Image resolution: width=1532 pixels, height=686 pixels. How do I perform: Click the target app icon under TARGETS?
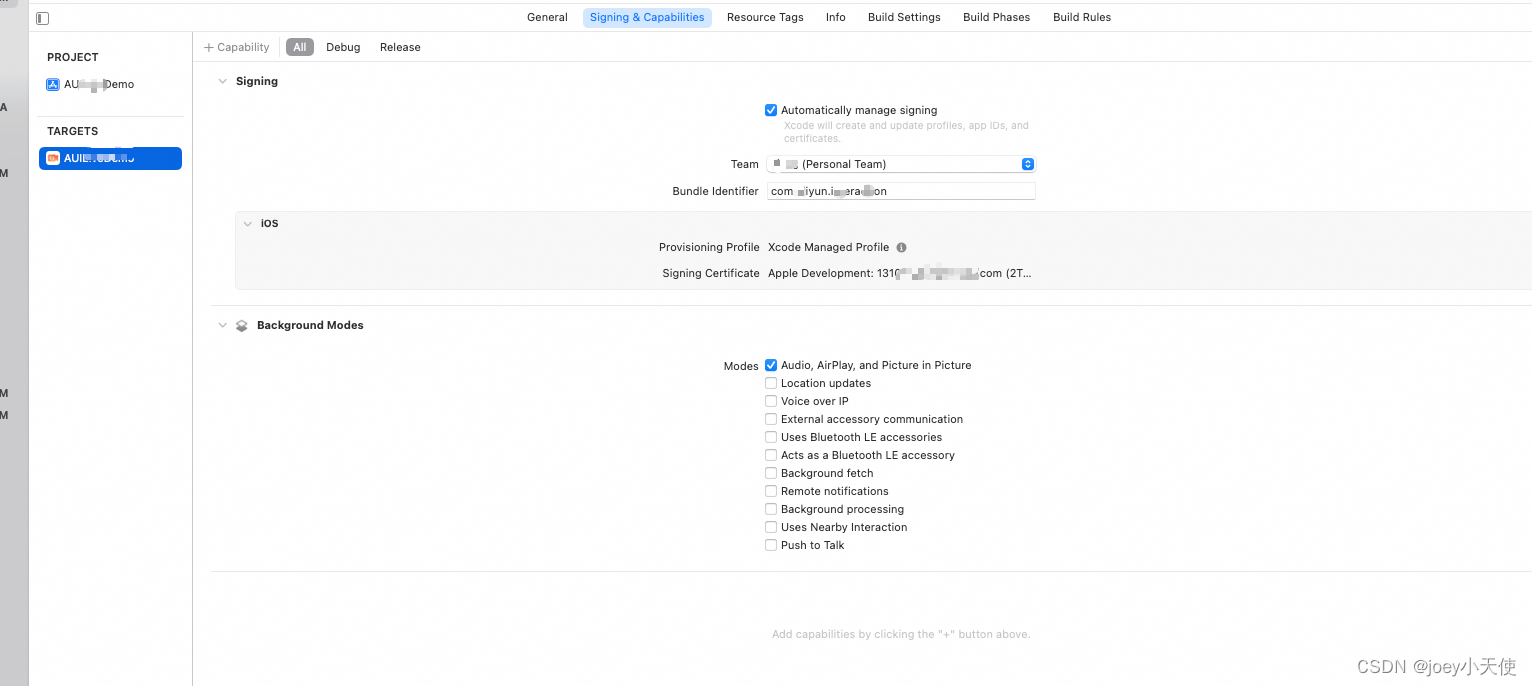[53, 158]
